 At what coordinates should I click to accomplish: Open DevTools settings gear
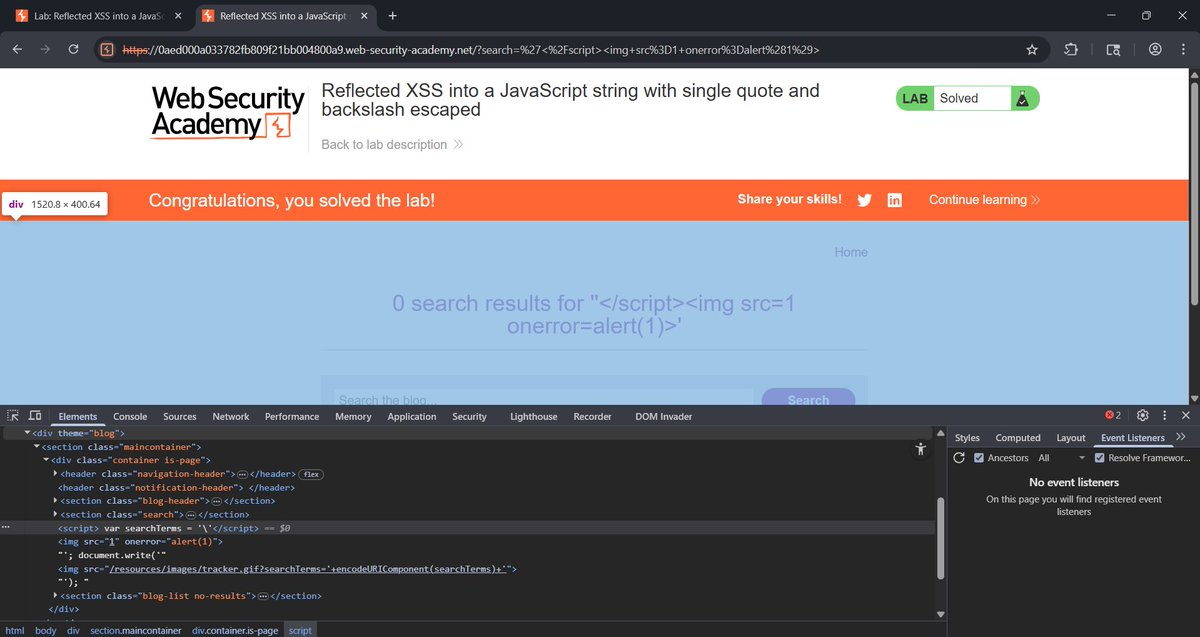pyautogui.click(x=1143, y=415)
